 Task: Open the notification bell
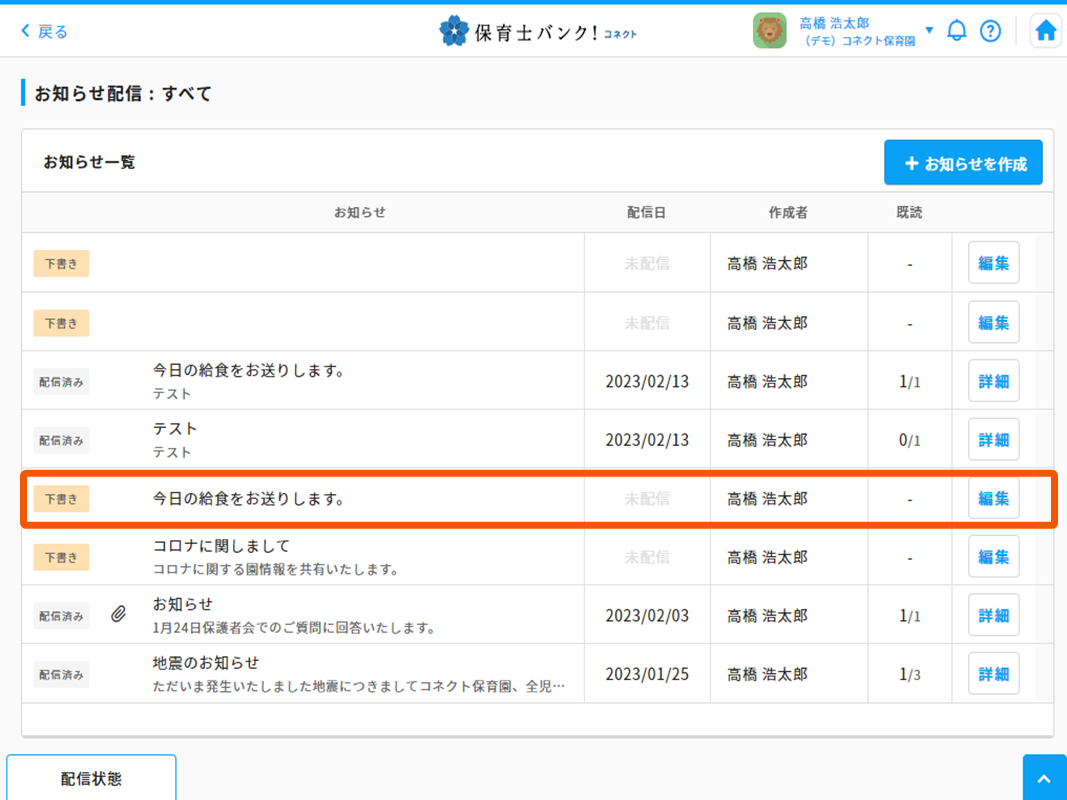pyautogui.click(x=957, y=31)
